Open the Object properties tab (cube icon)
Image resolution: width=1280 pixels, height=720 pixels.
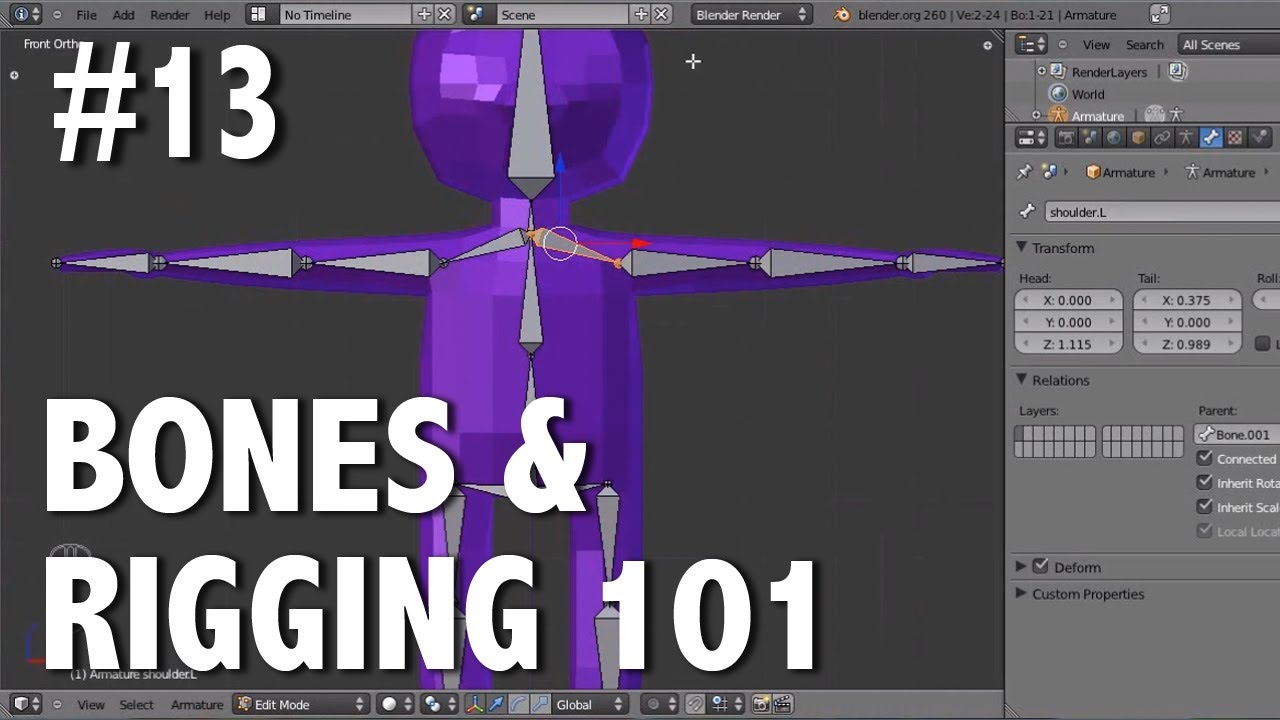point(1139,137)
